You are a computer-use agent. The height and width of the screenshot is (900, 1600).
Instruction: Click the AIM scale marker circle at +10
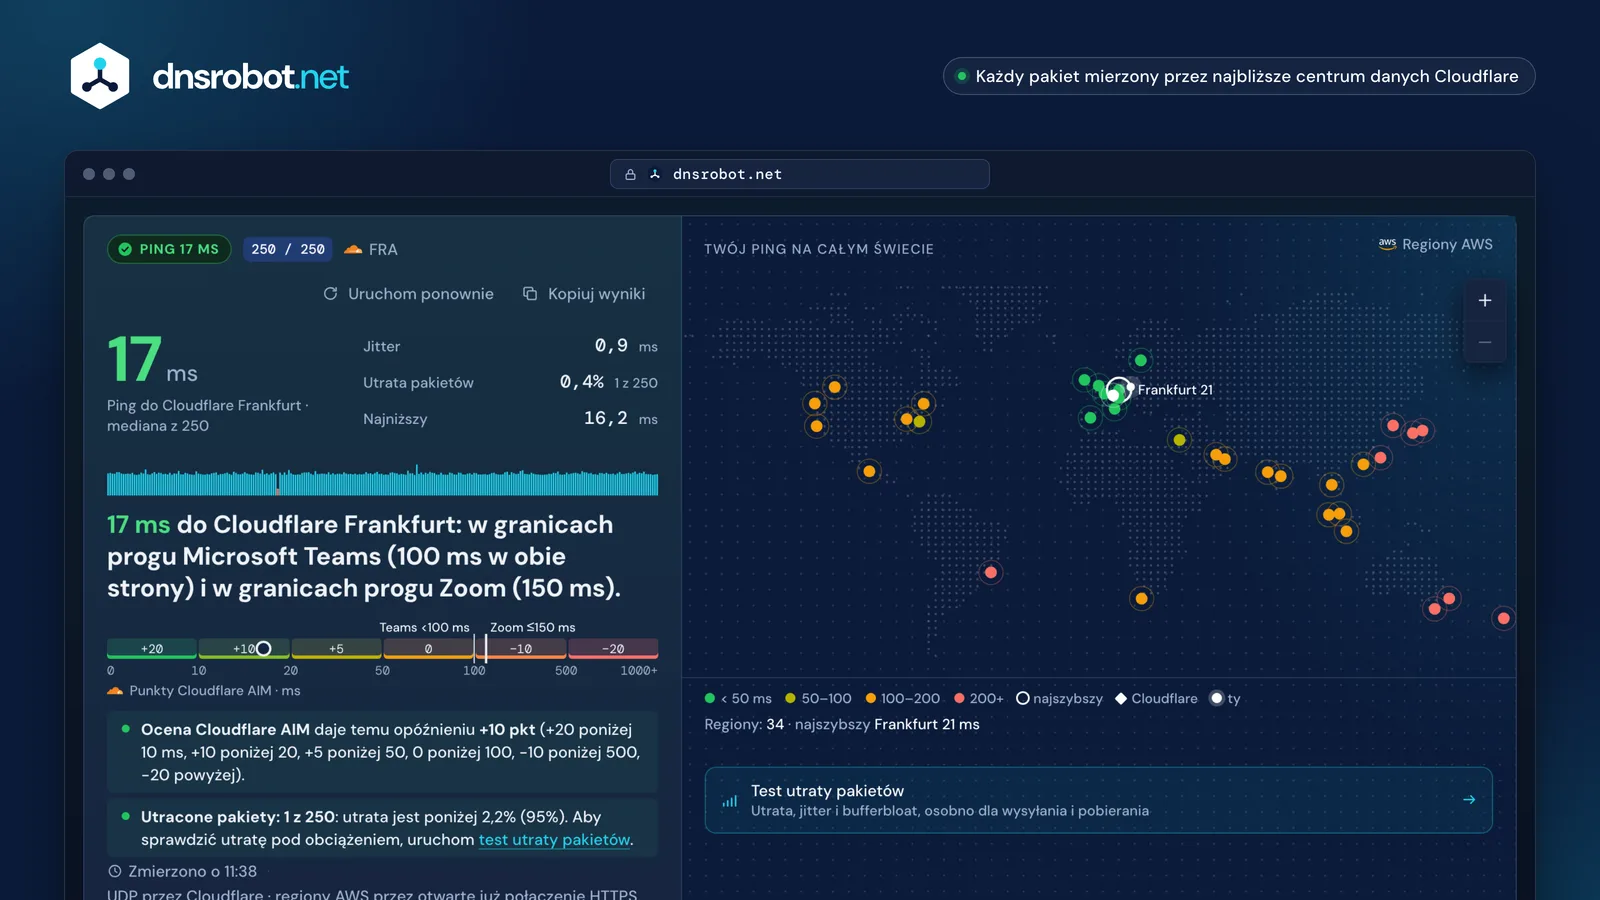pyautogui.click(x=263, y=649)
